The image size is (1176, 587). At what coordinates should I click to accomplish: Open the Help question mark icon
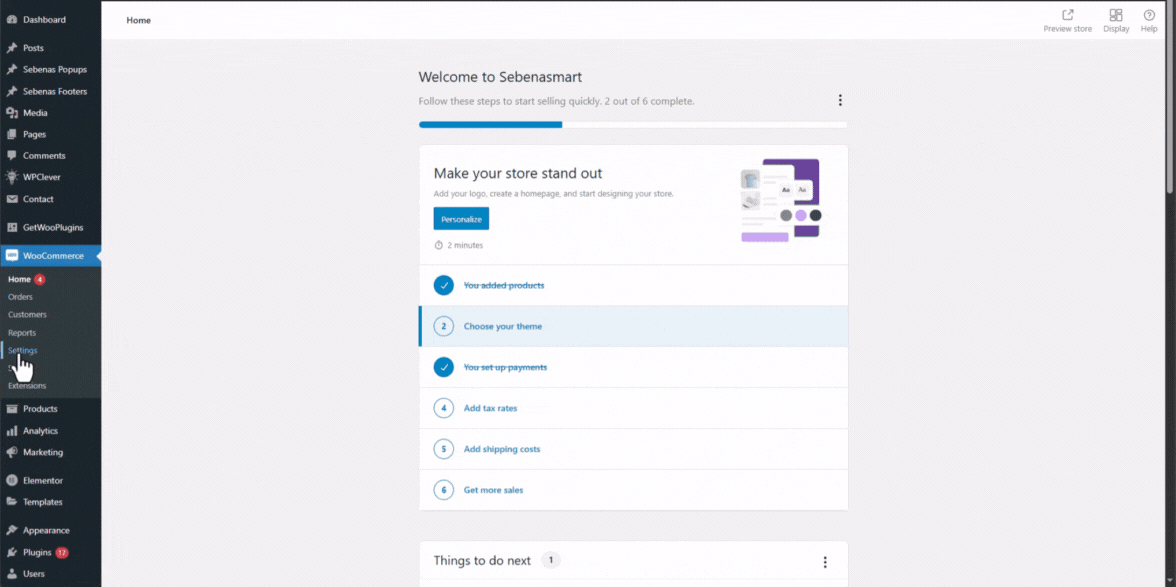[x=1149, y=15]
